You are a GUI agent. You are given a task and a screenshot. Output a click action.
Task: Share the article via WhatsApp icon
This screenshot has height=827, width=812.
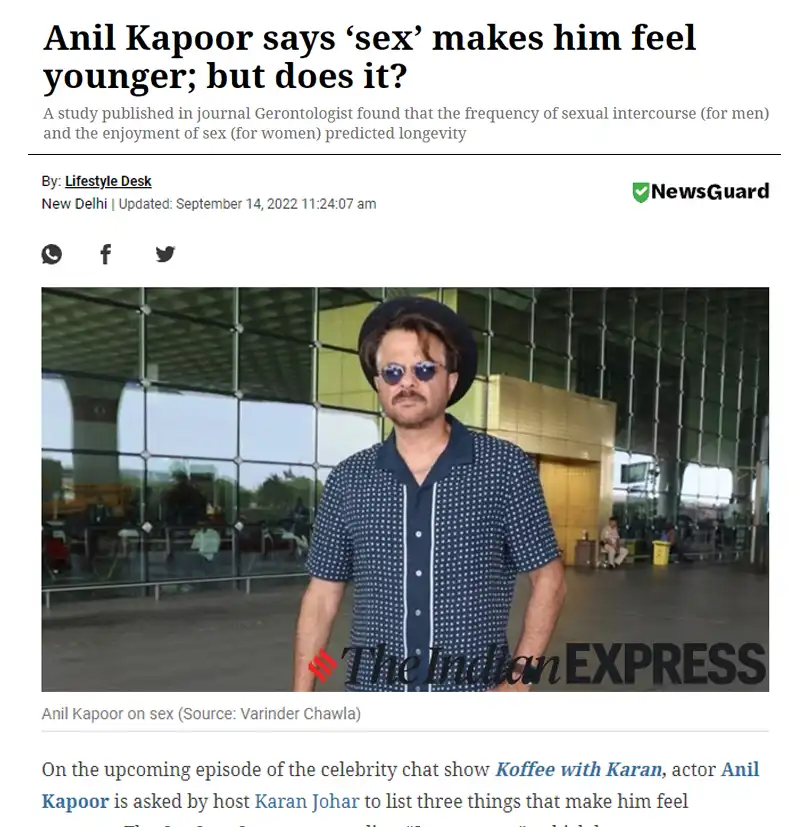click(x=52, y=254)
